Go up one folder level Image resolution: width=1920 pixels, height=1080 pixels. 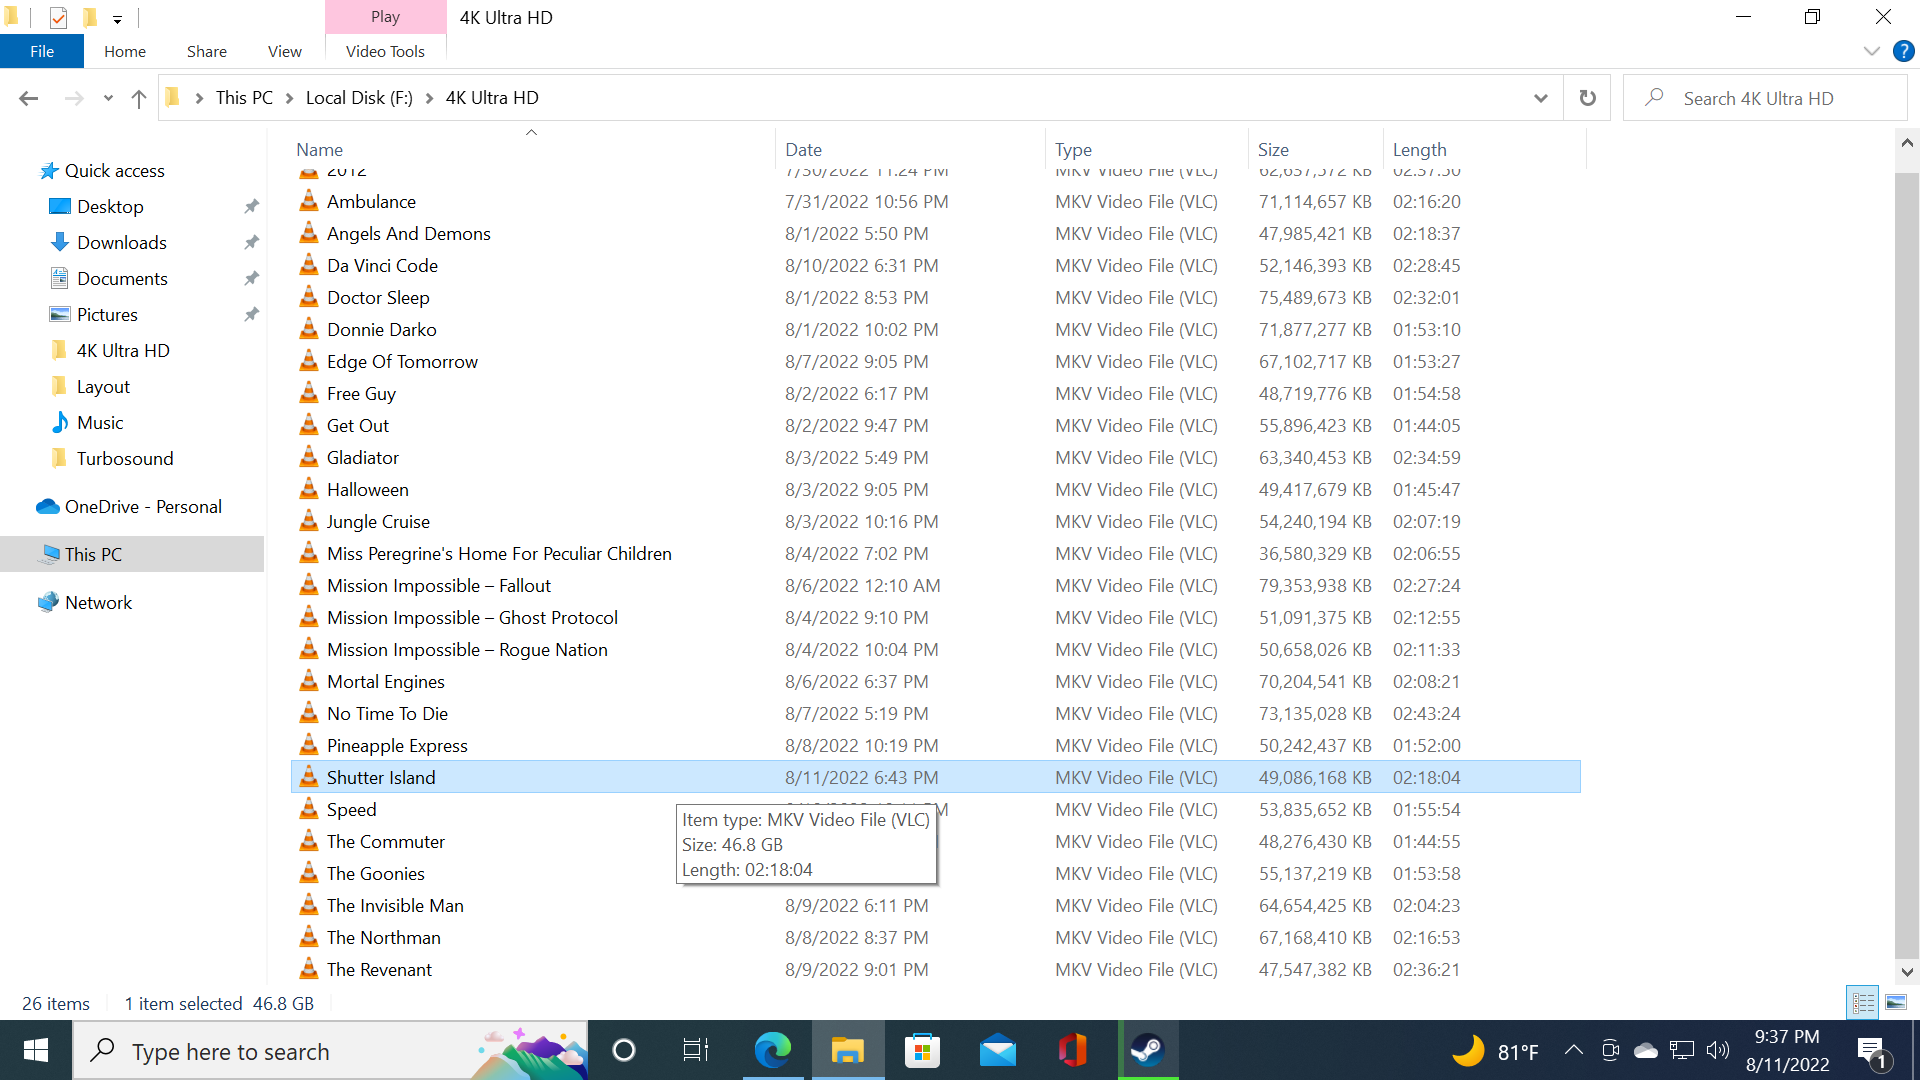pos(139,98)
